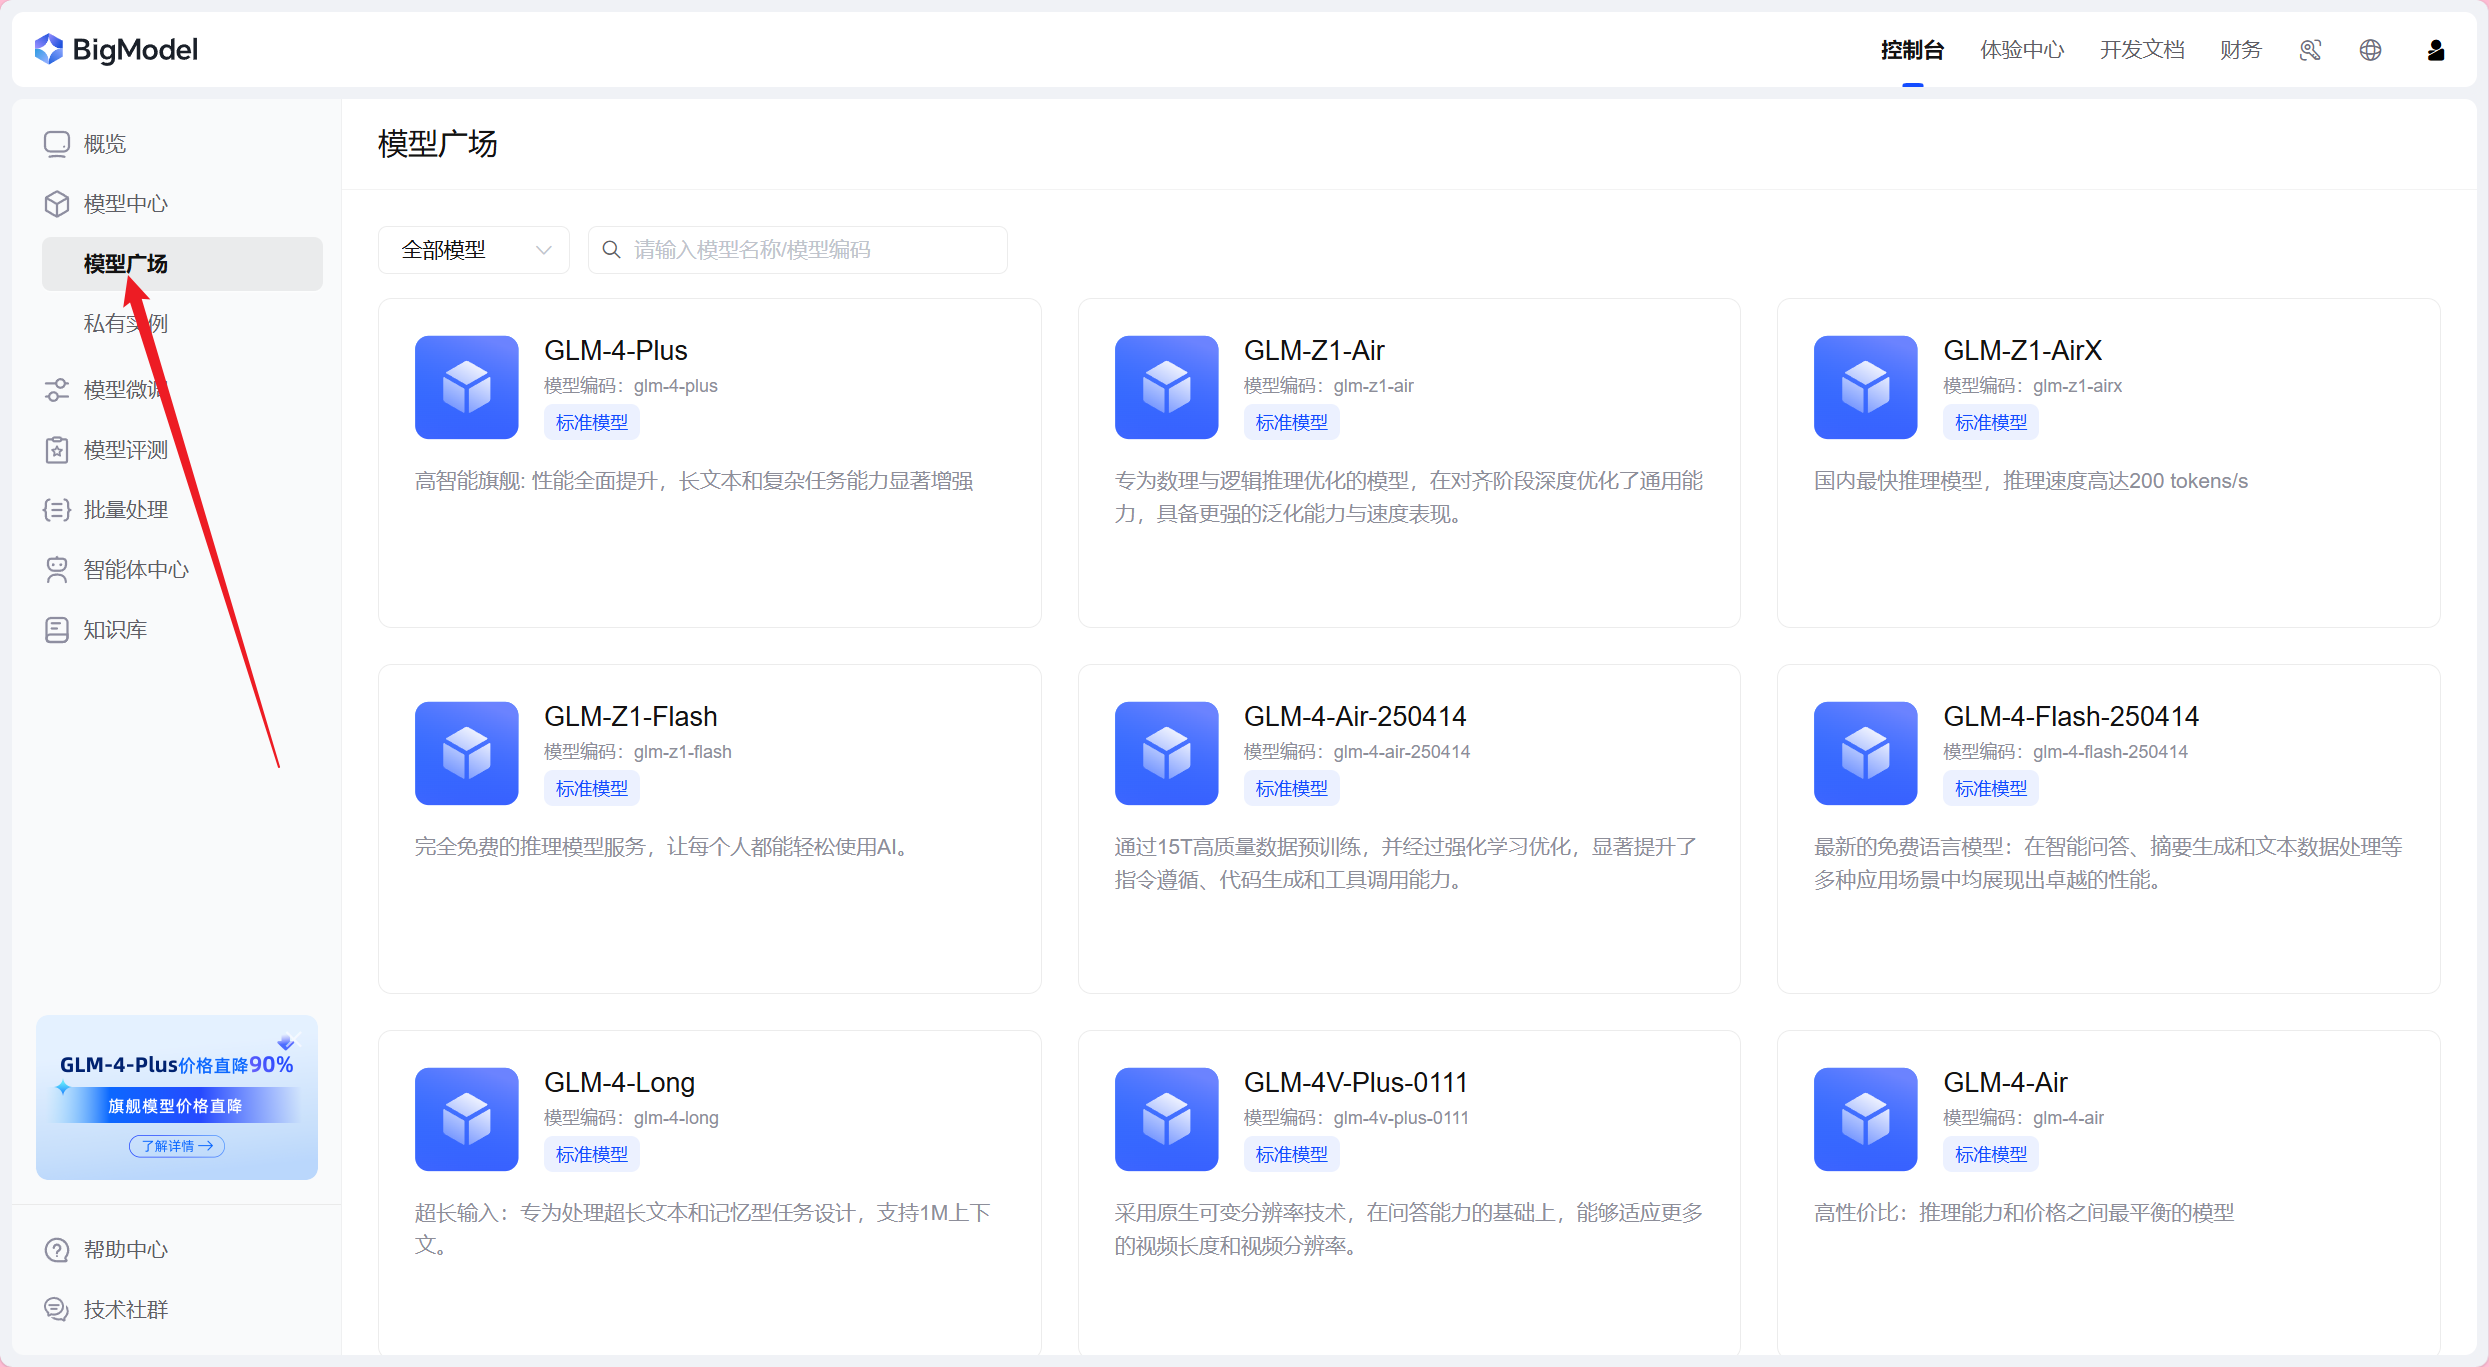
Task: Click the 技术社群 chat icon
Action: [57, 1309]
